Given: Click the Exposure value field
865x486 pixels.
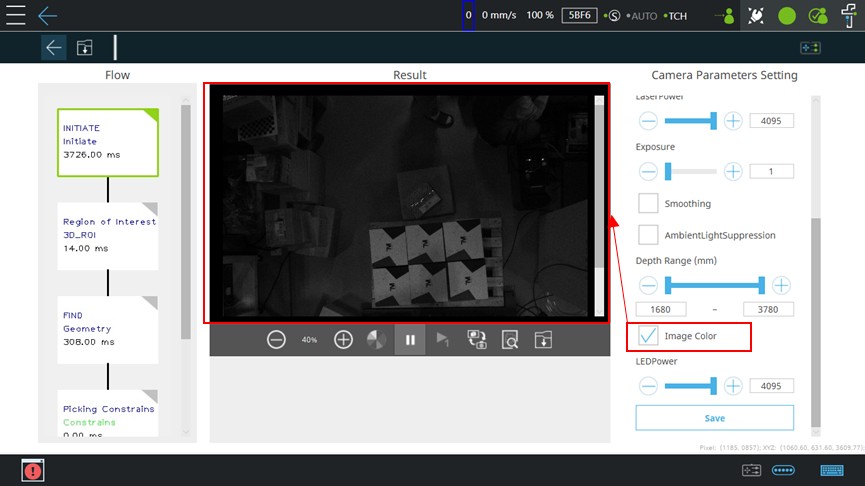Looking at the screenshot, I should pyautogui.click(x=771, y=172).
